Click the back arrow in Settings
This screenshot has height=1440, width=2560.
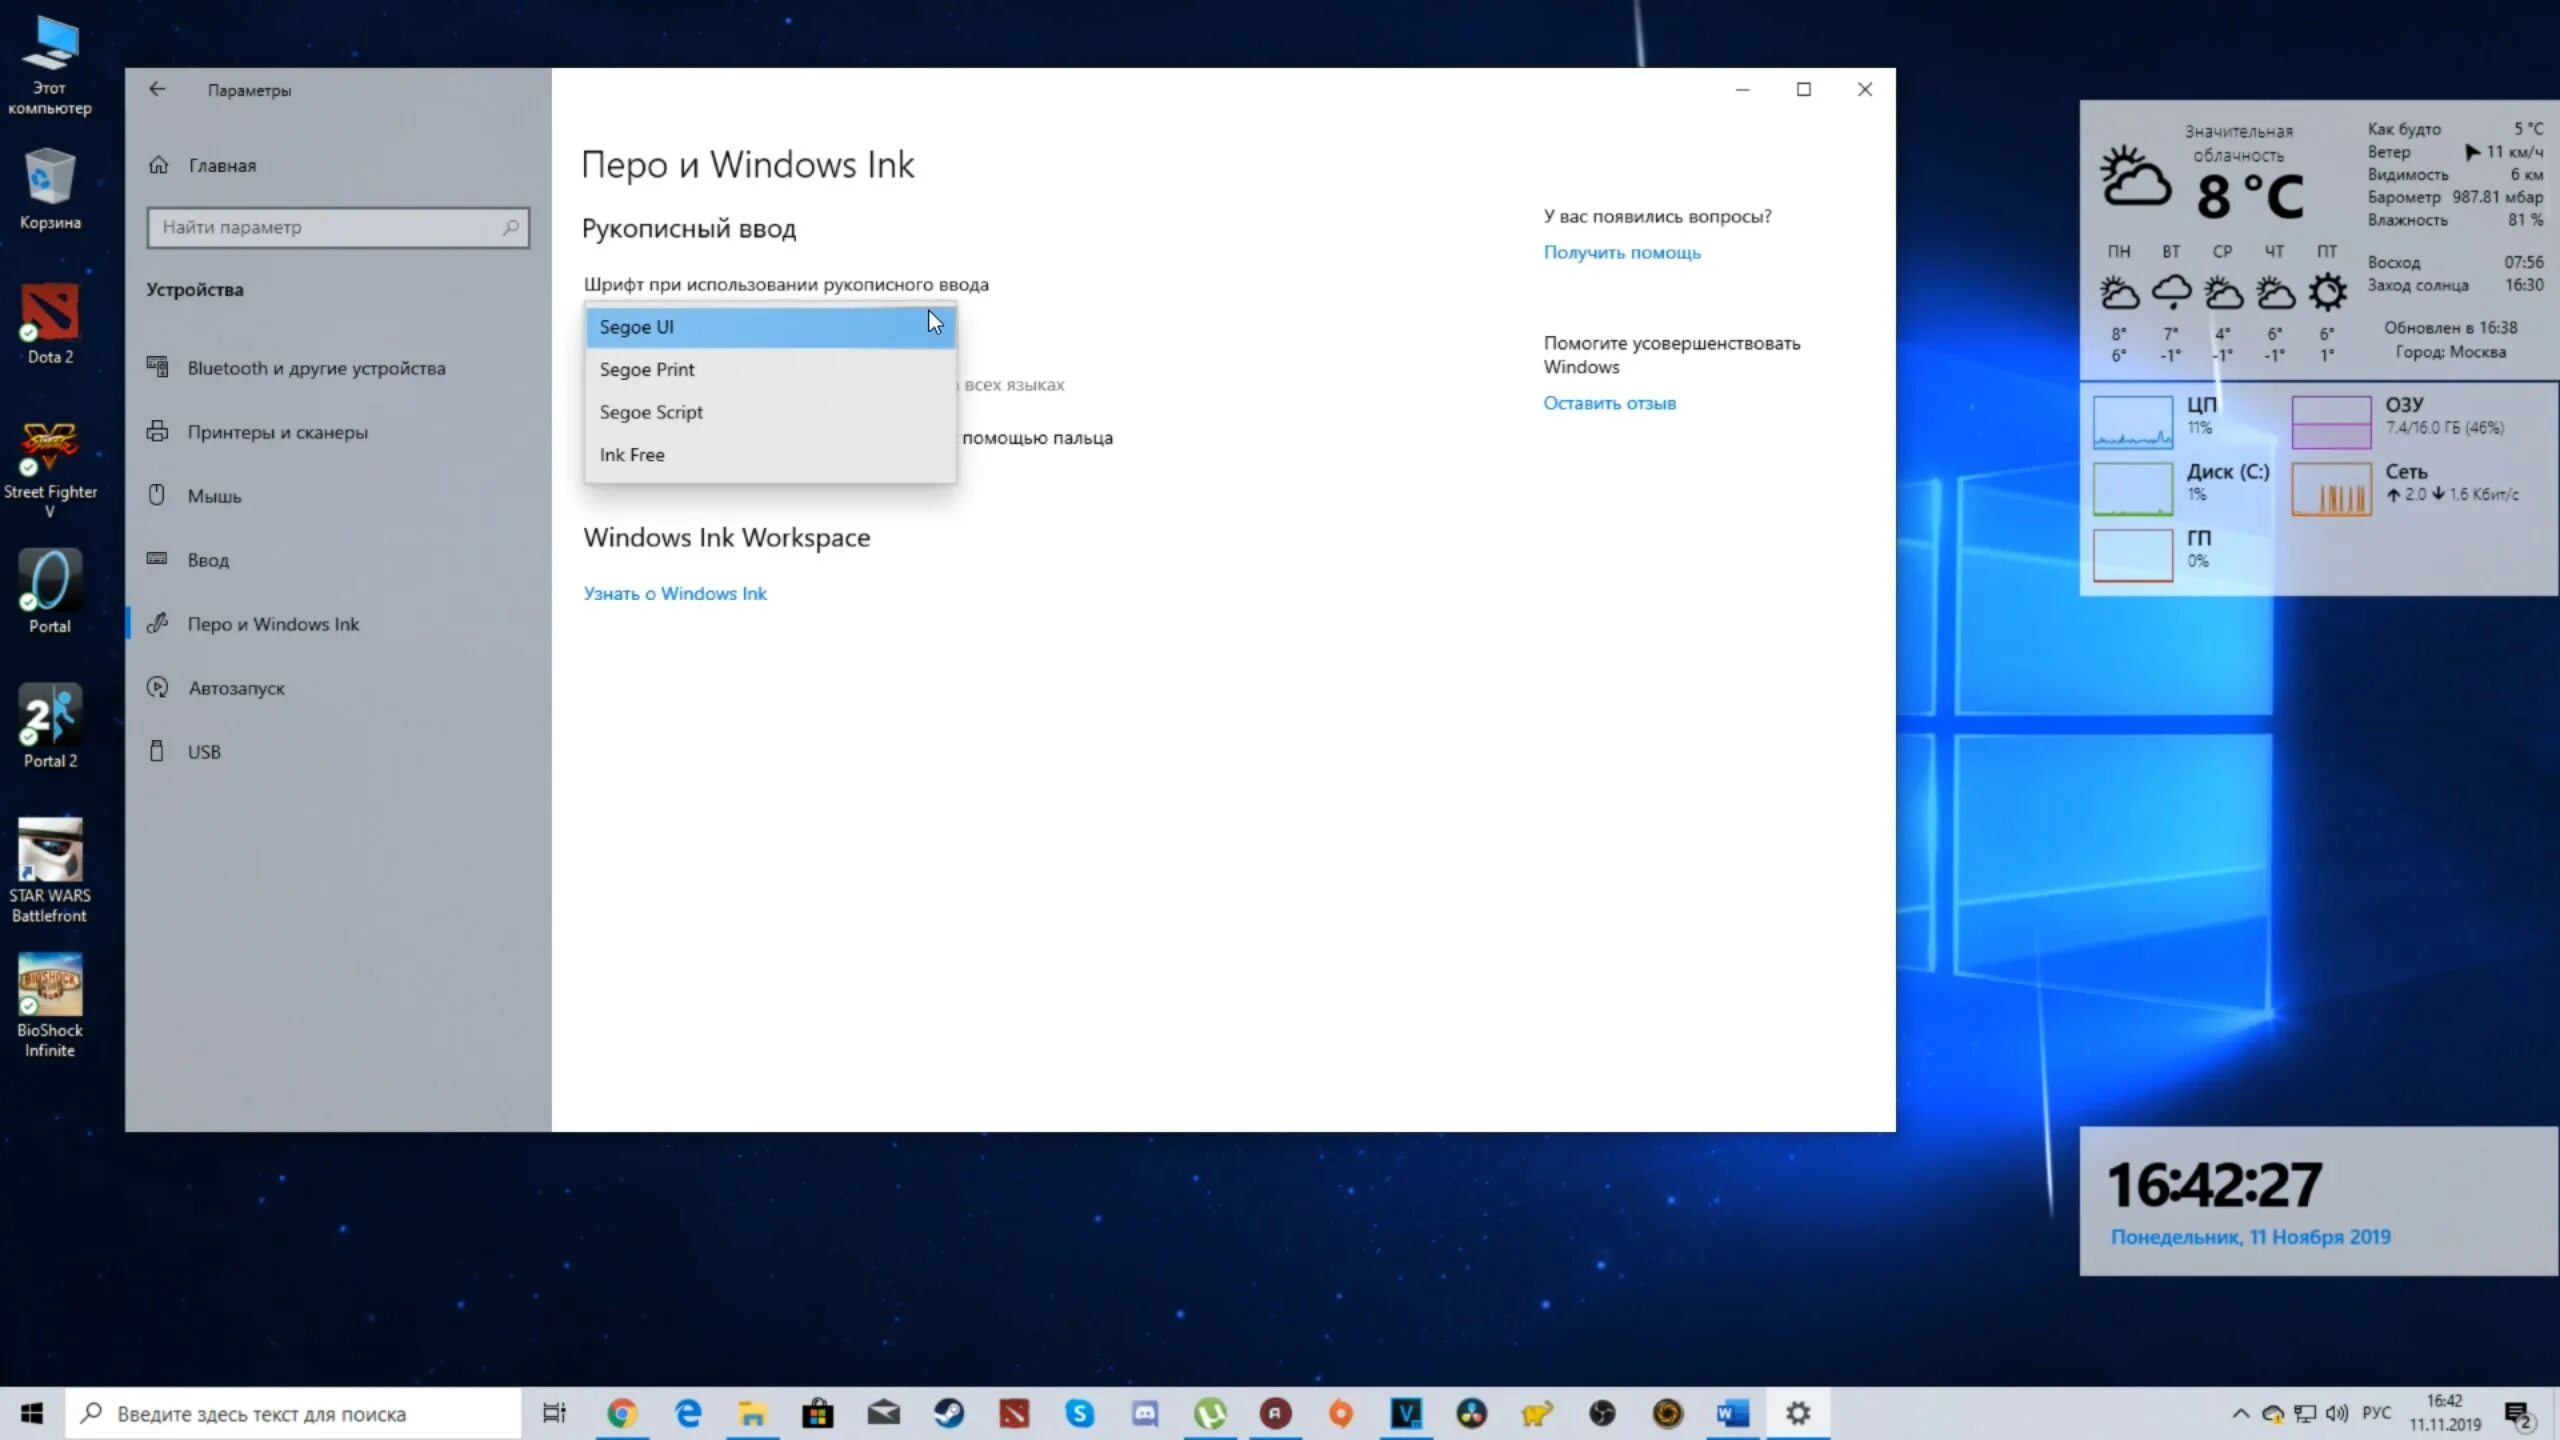click(x=157, y=89)
